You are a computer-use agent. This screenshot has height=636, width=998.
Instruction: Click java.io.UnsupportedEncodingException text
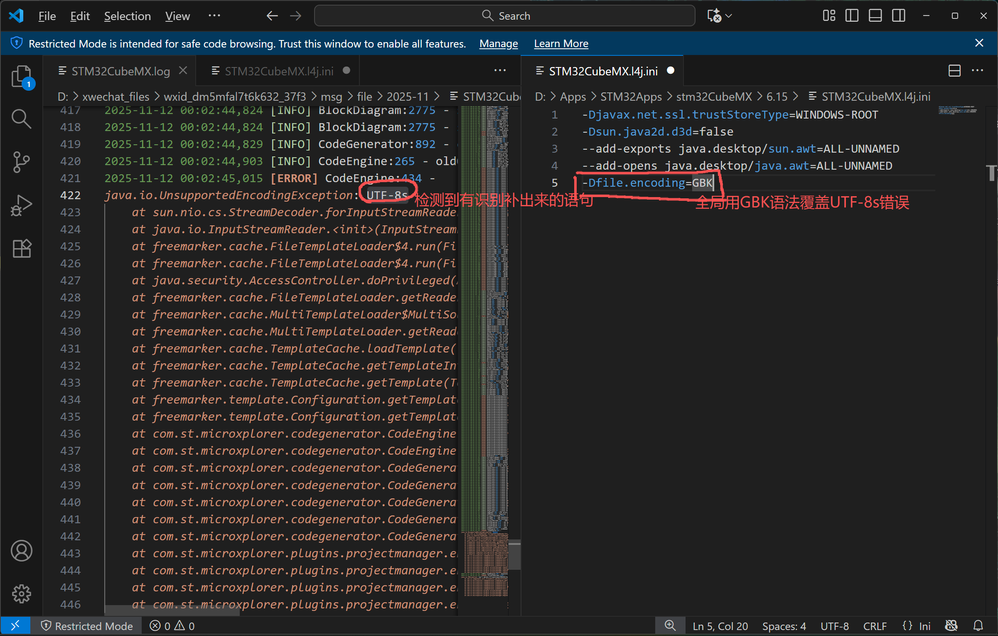coord(228,195)
